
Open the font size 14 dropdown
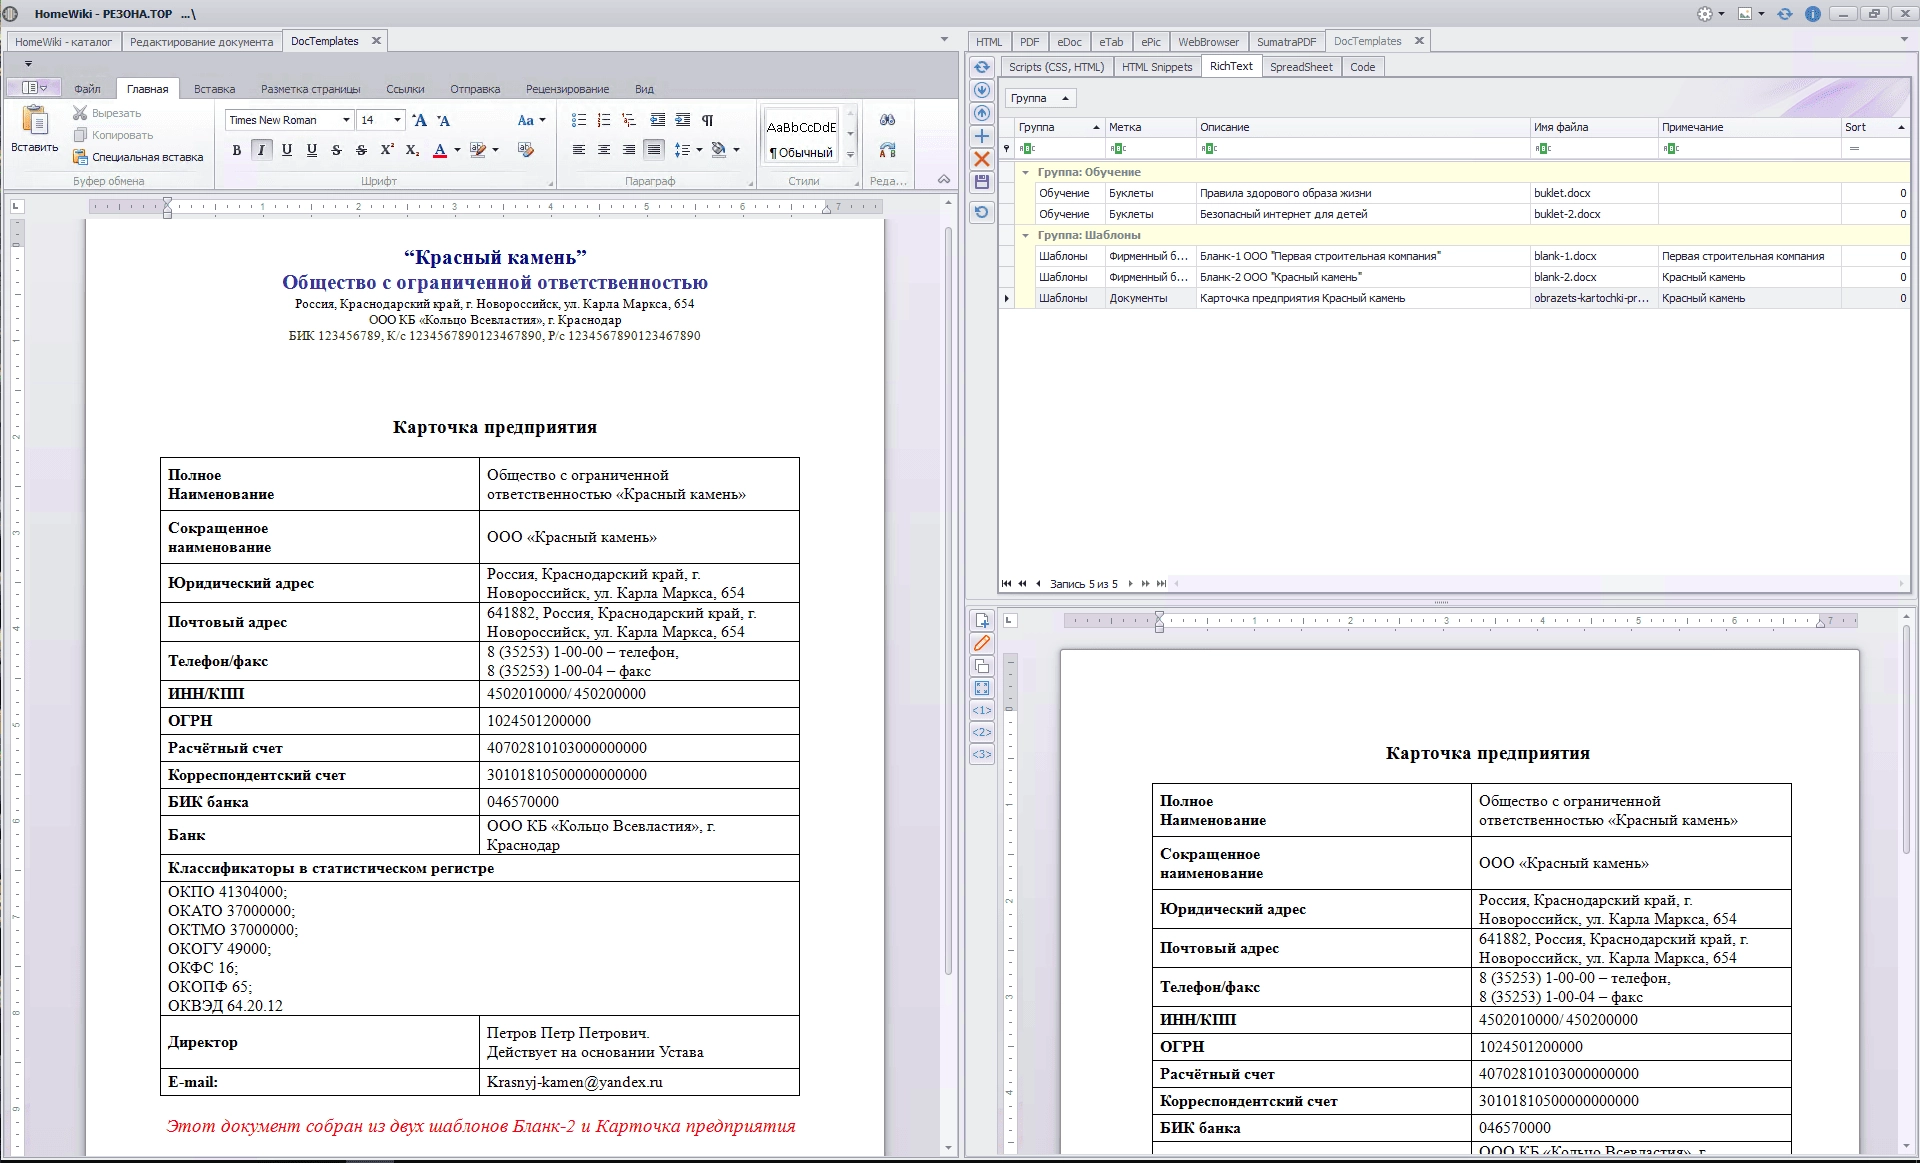point(397,120)
